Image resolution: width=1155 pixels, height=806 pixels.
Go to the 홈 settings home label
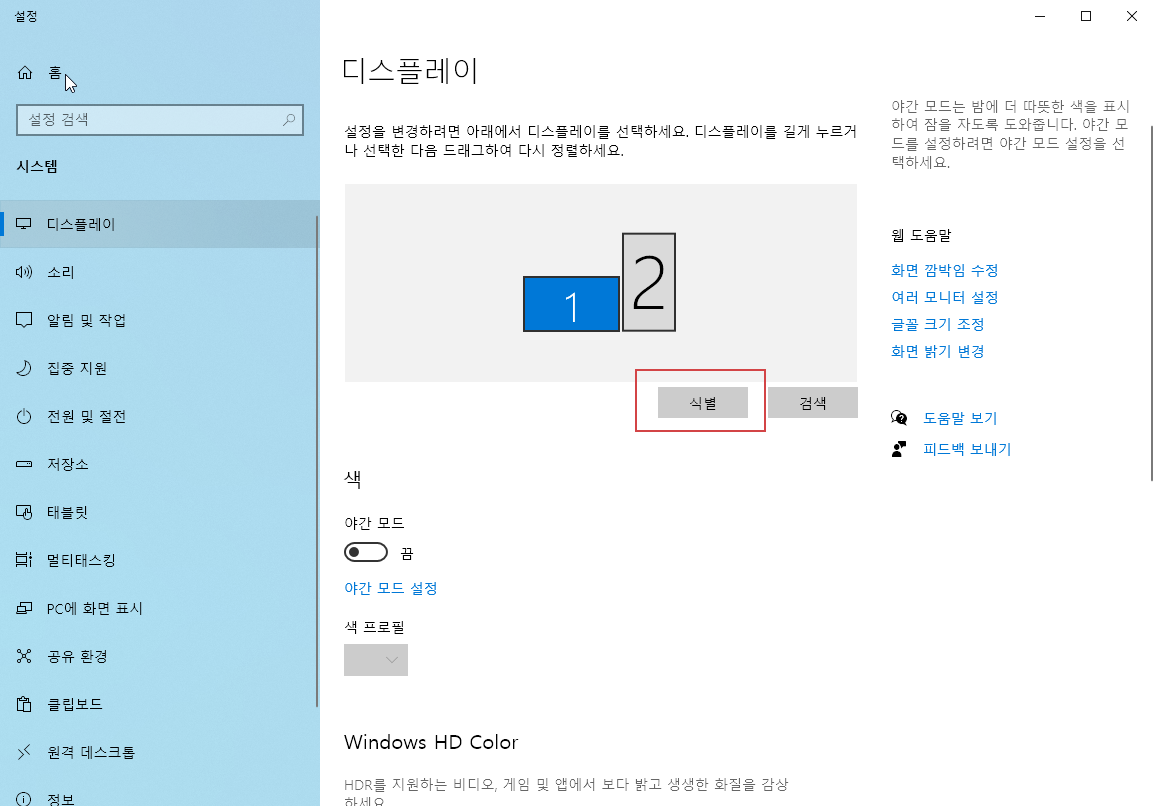coord(55,72)
